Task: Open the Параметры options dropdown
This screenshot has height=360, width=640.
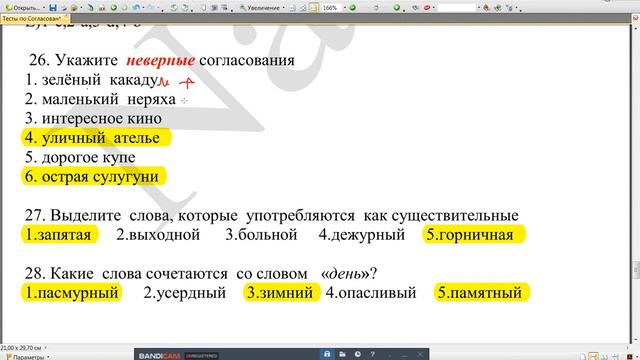Action: (28, 357)
